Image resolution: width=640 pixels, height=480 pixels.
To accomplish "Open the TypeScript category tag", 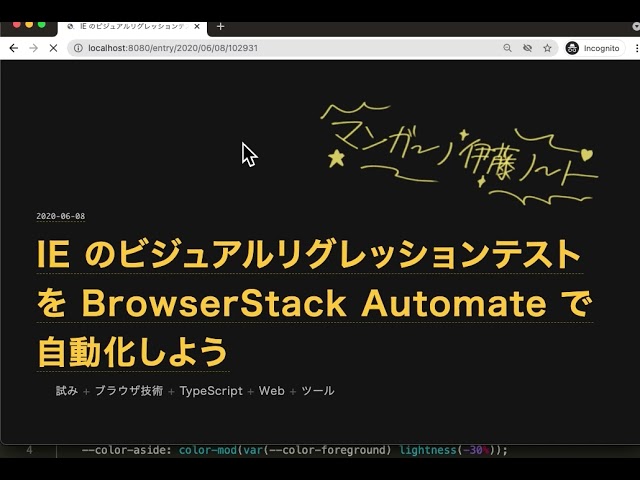I will click(211, 391).
